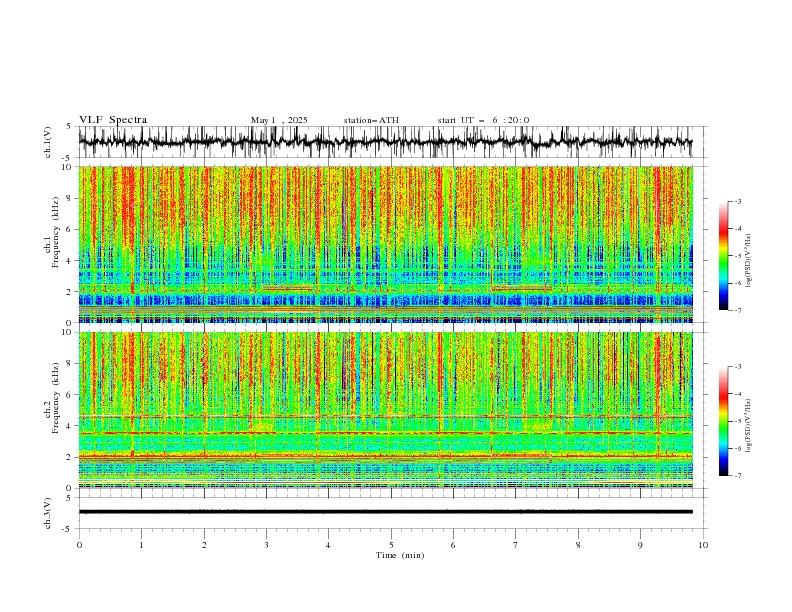Click the "-7" label on ch.2 color bar
Image resolution: width=792 pixels, height=612 pixels.
pos(737,475)
